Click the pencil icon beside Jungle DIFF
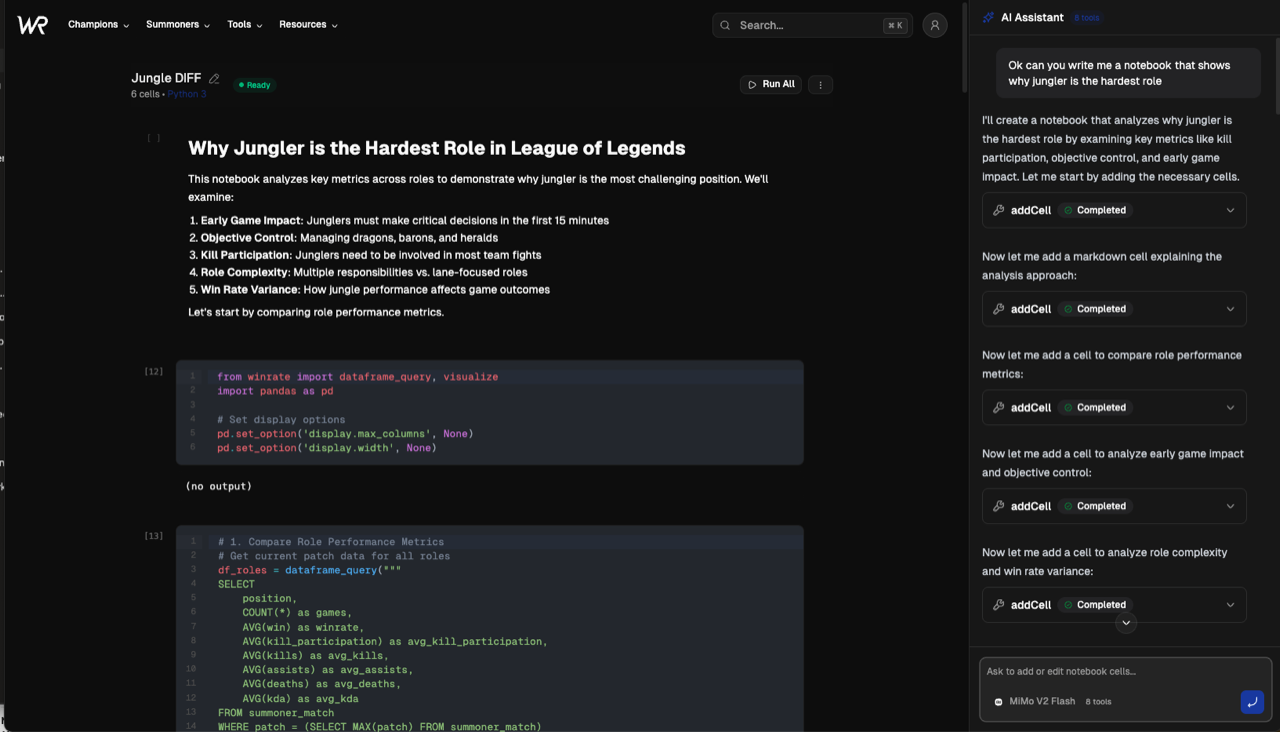 point(214,79)
